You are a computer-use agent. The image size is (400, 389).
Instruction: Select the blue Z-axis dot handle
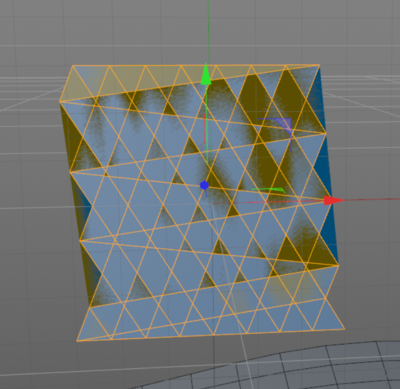pos(204,185)
